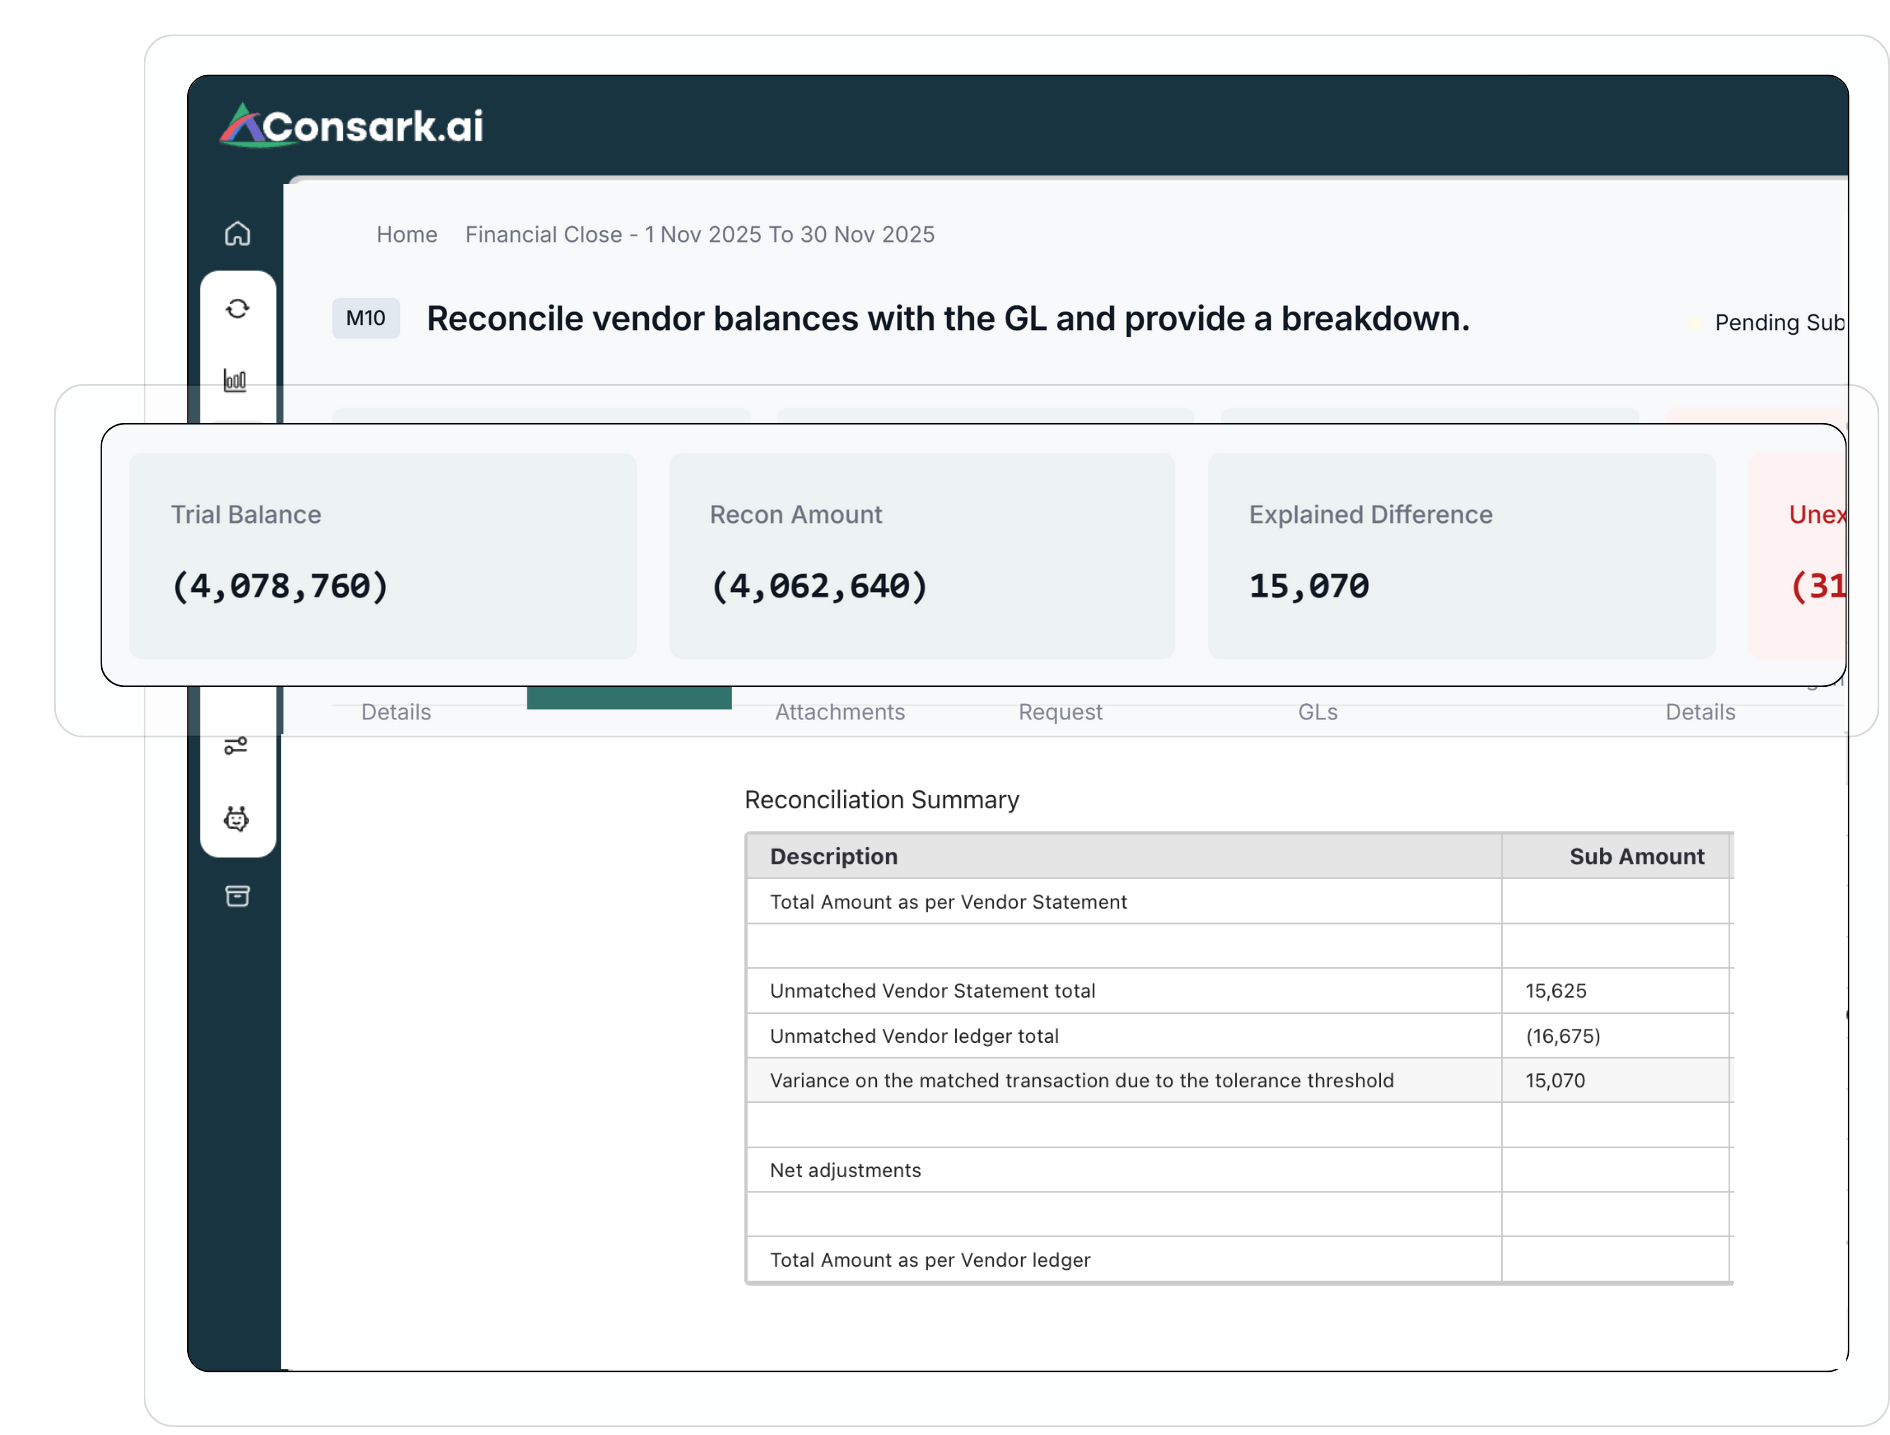Click the M10 task badge
The width and height of the screenshot is (1890, 1435).
click(x=365, y=318)
